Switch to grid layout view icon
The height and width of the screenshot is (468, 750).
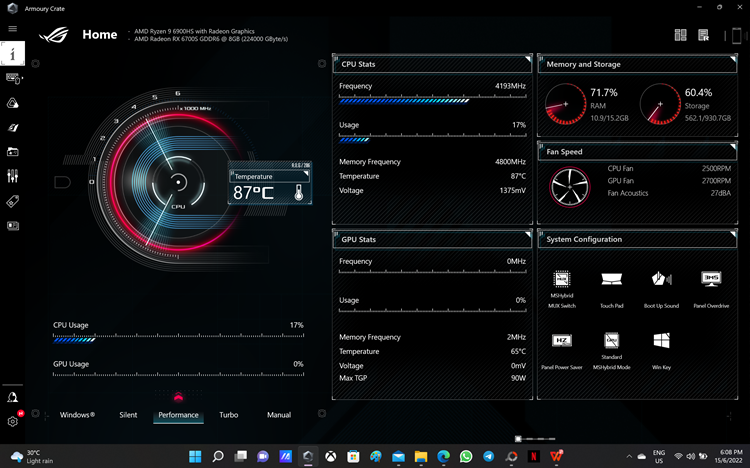pos(680,34)
